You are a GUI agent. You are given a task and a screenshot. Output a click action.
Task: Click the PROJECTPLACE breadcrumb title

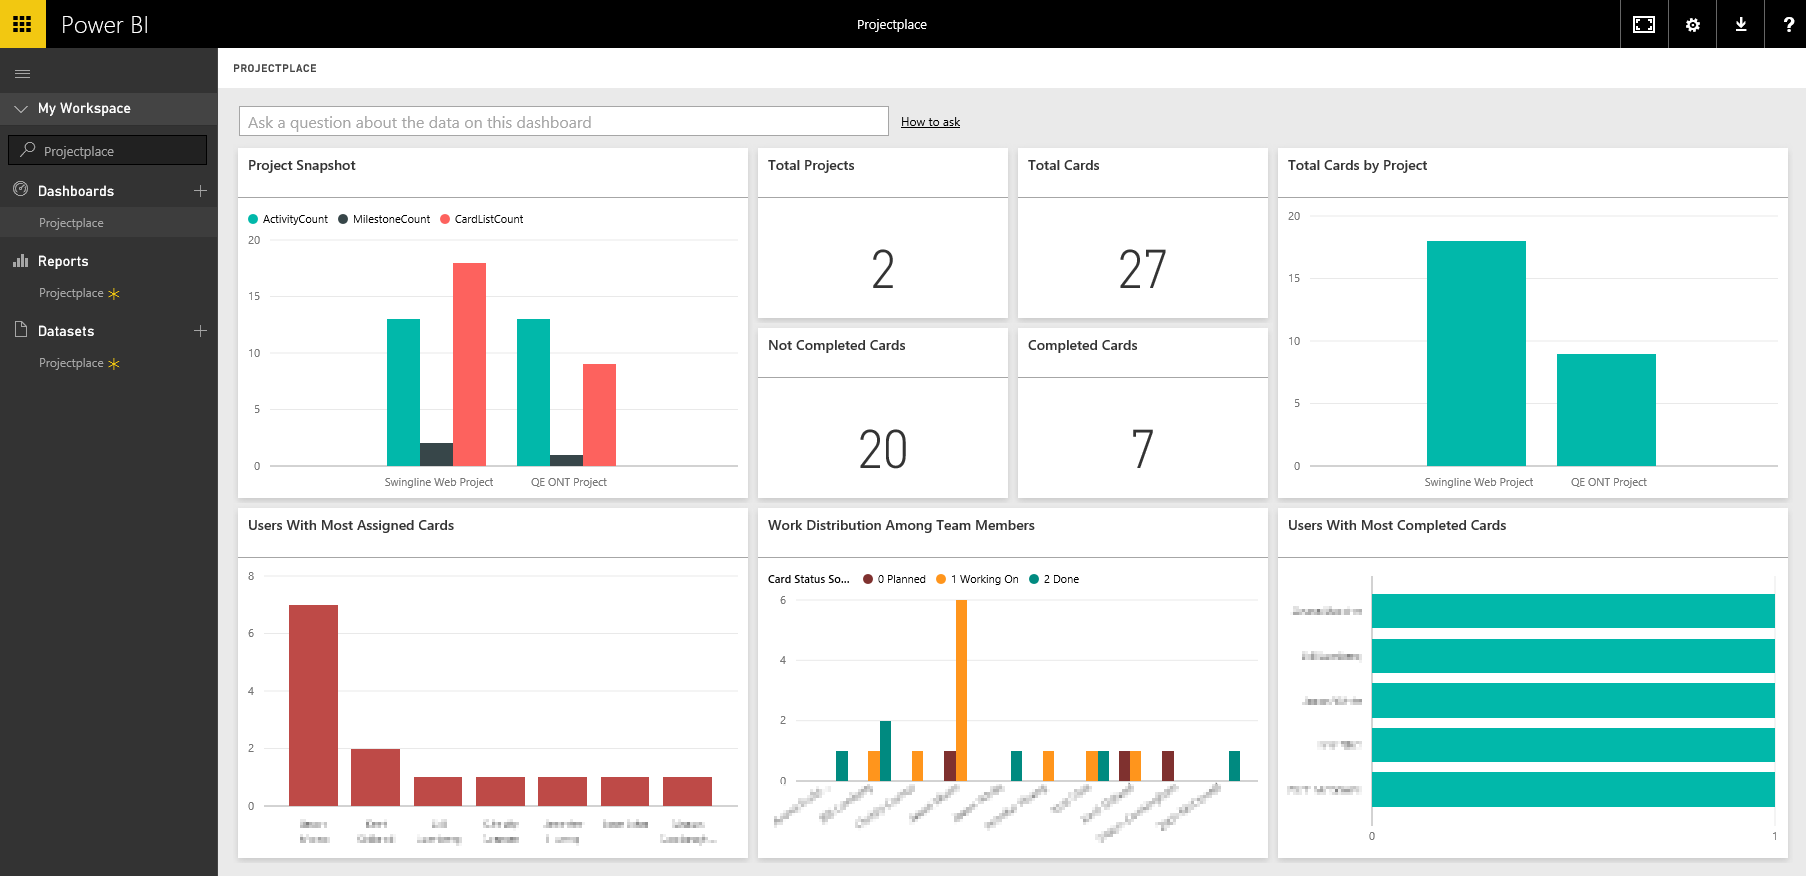tap(275, 68)
